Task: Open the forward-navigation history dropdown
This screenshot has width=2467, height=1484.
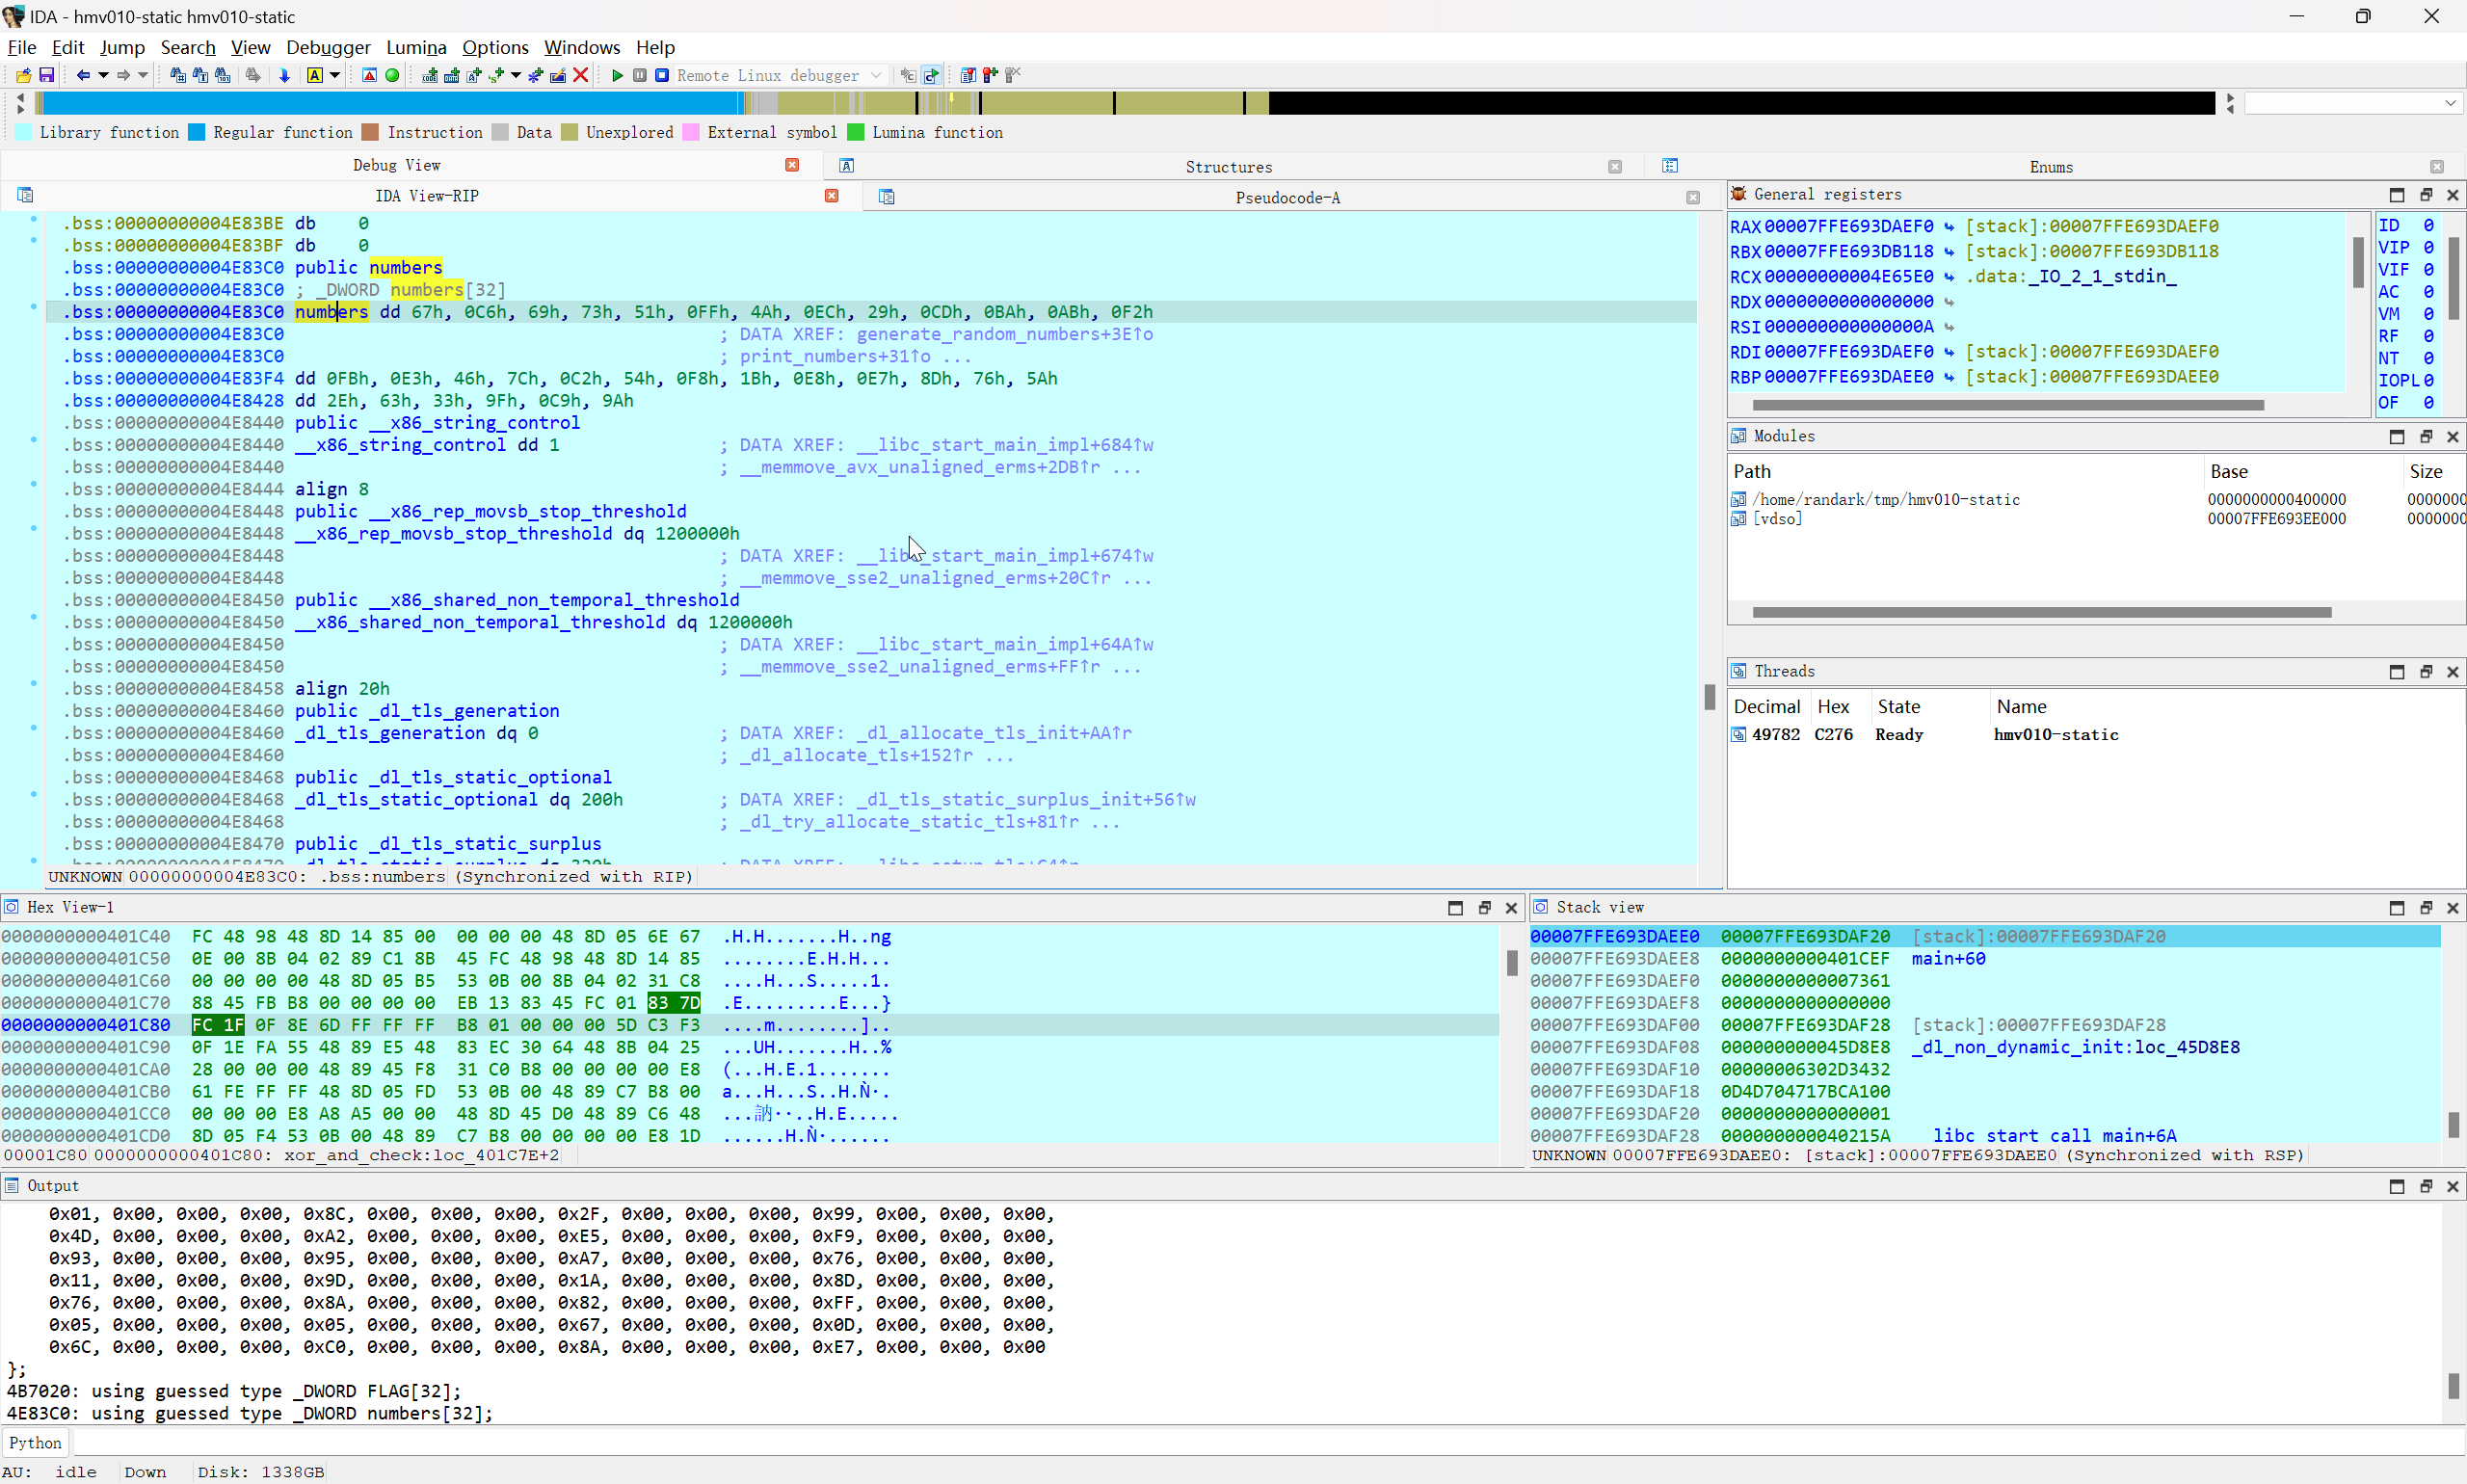Action: [x=143, y=75]
